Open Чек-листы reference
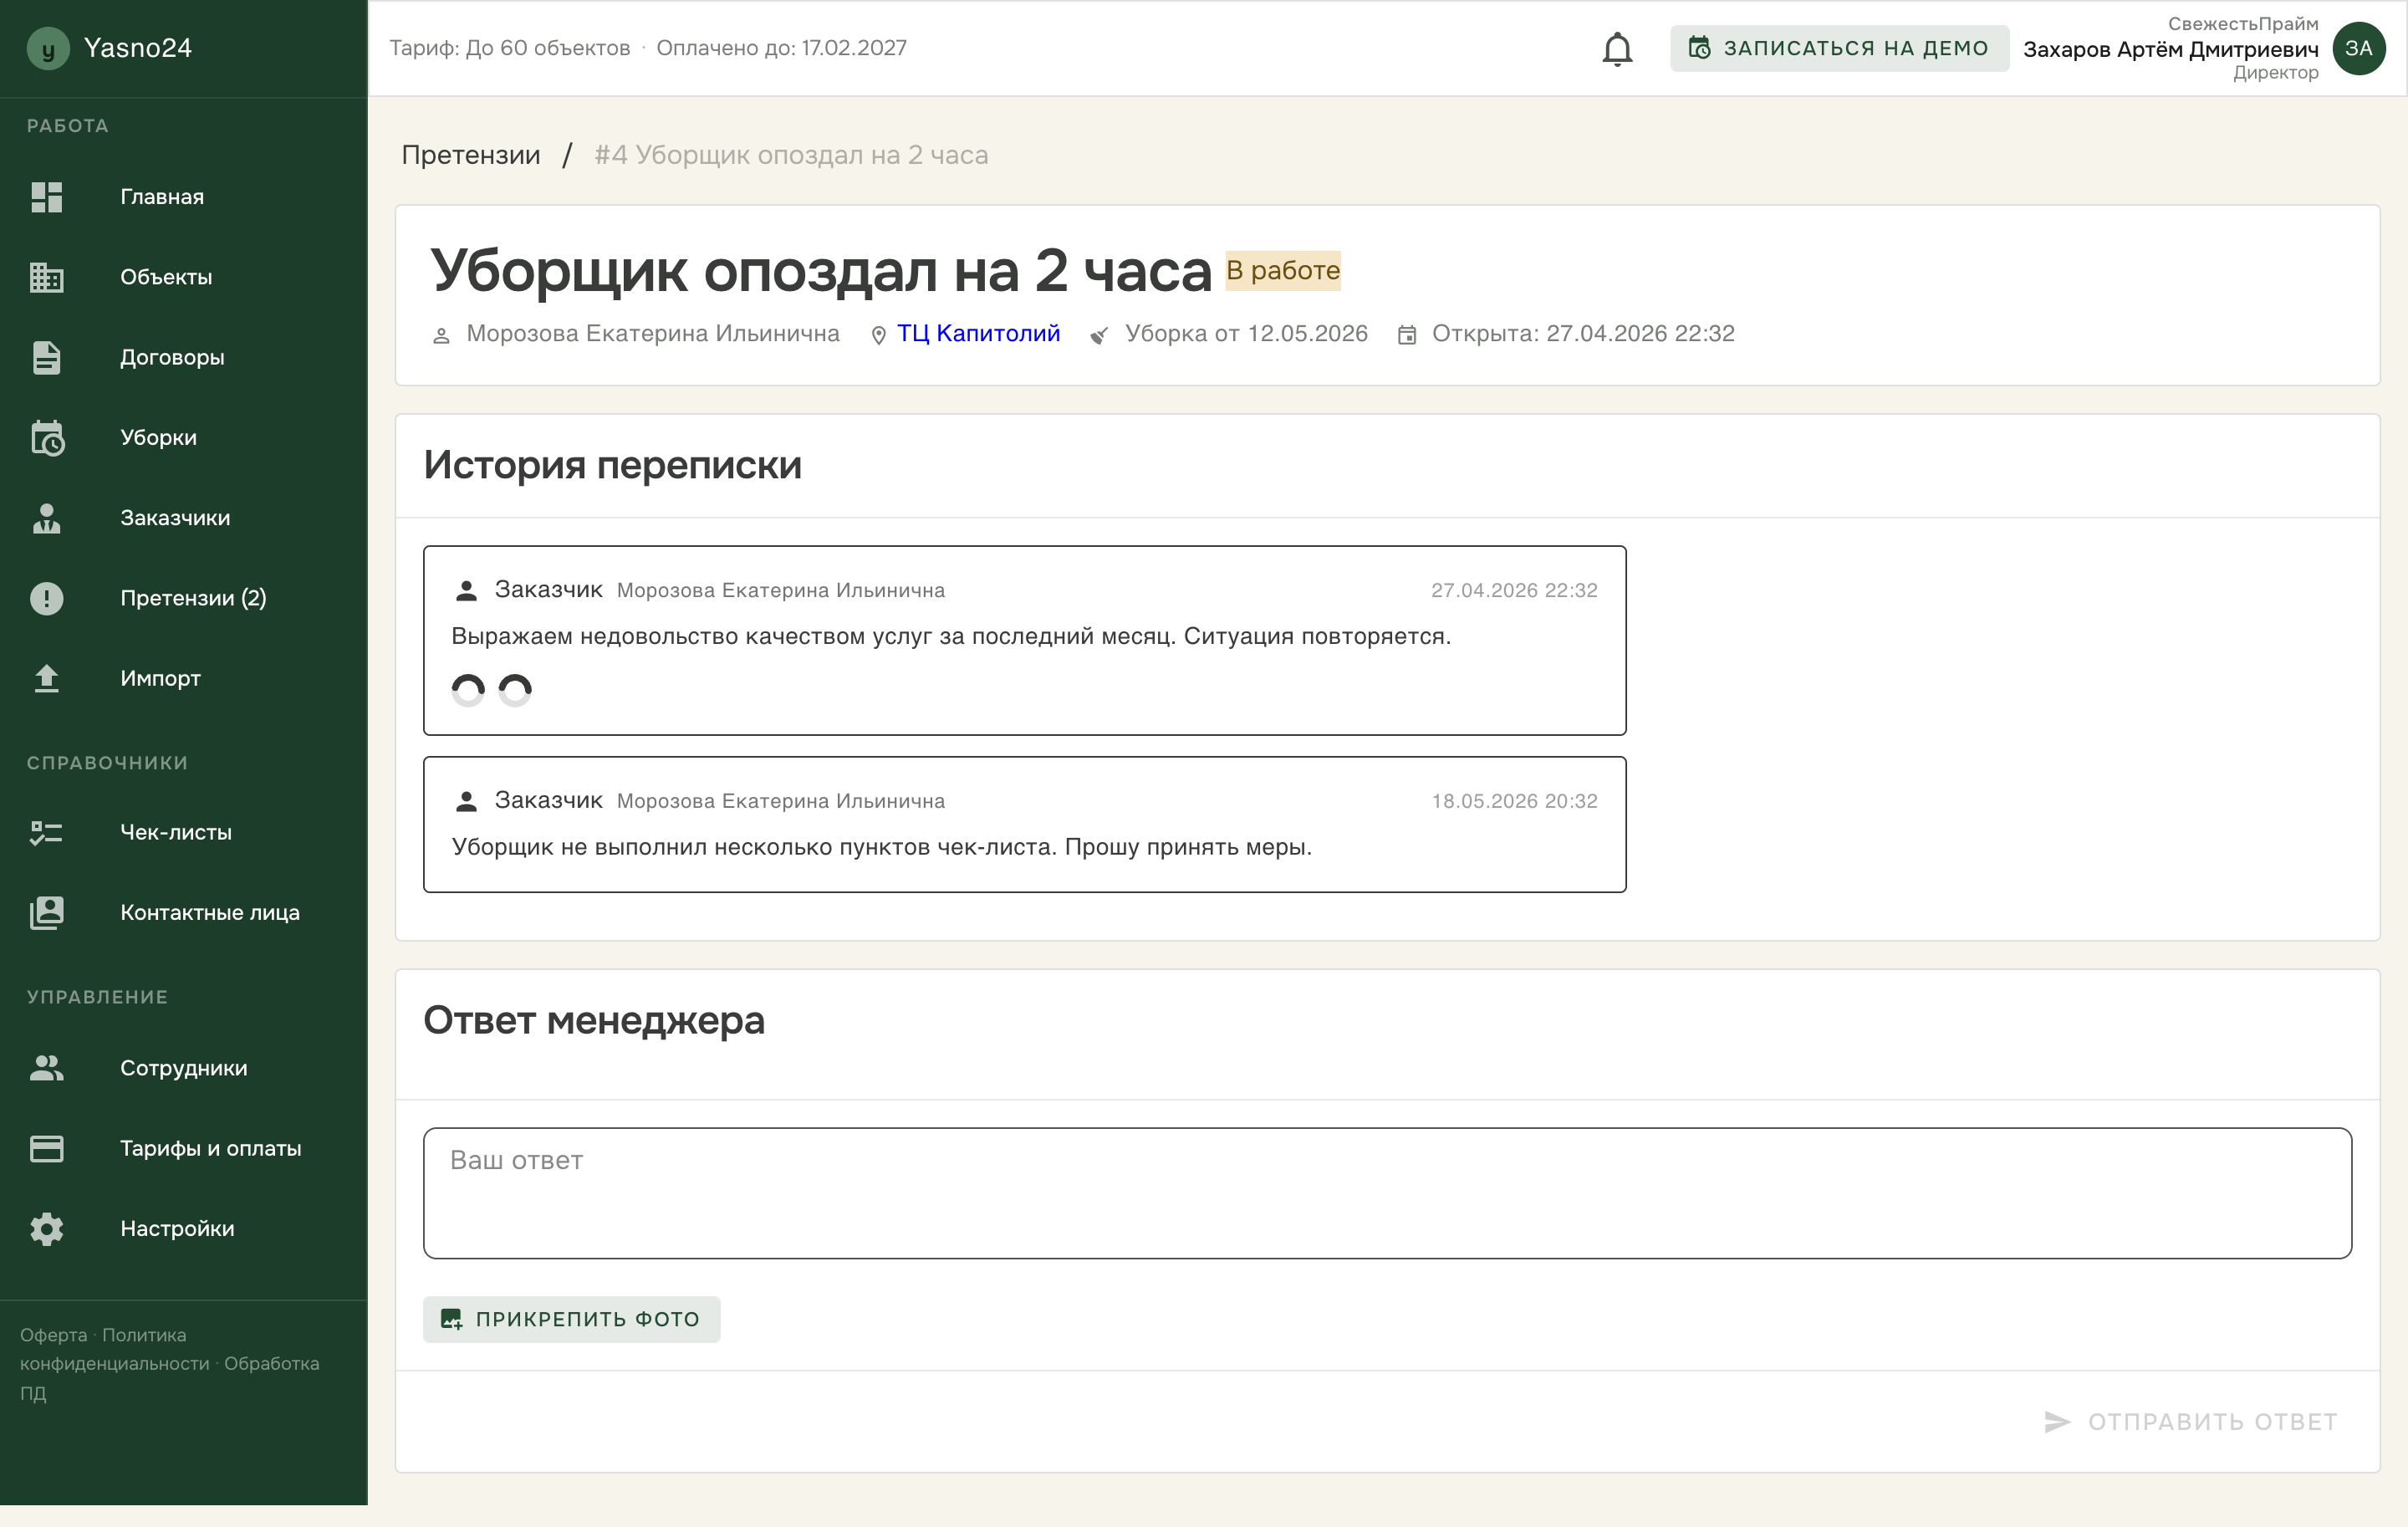 tap(184, 832)
